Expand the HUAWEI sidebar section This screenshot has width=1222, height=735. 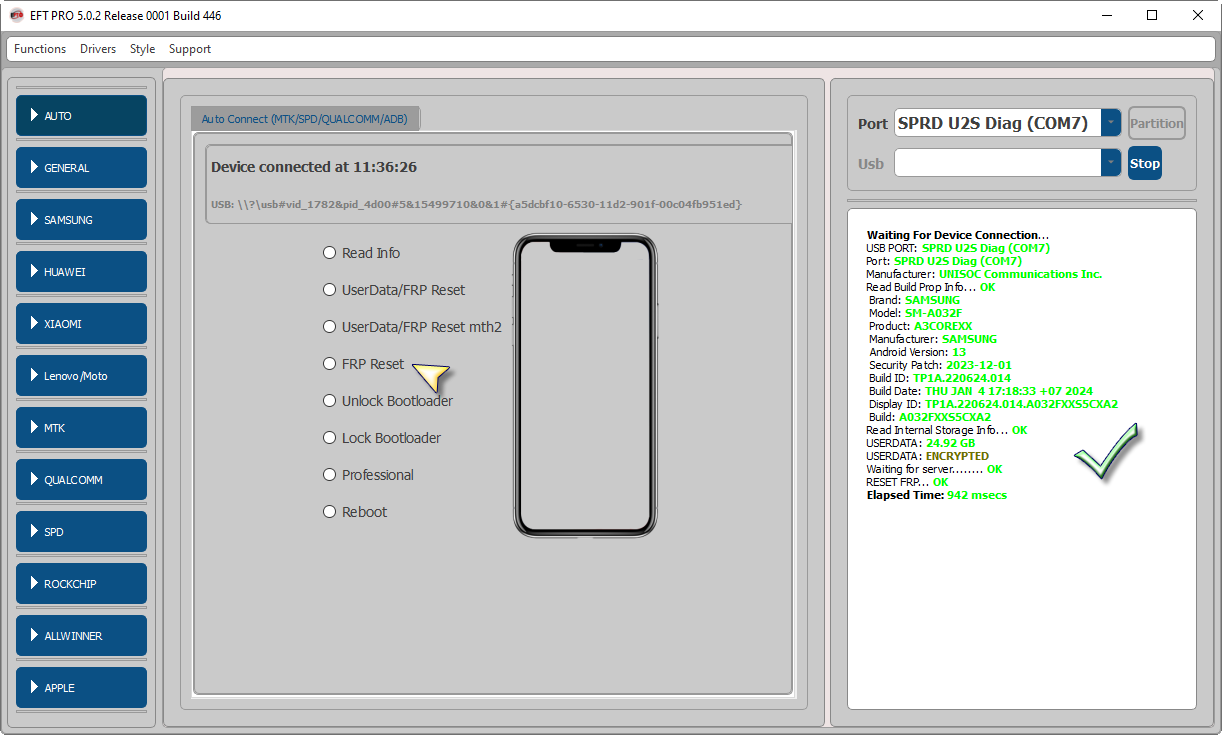pos(81,272)
